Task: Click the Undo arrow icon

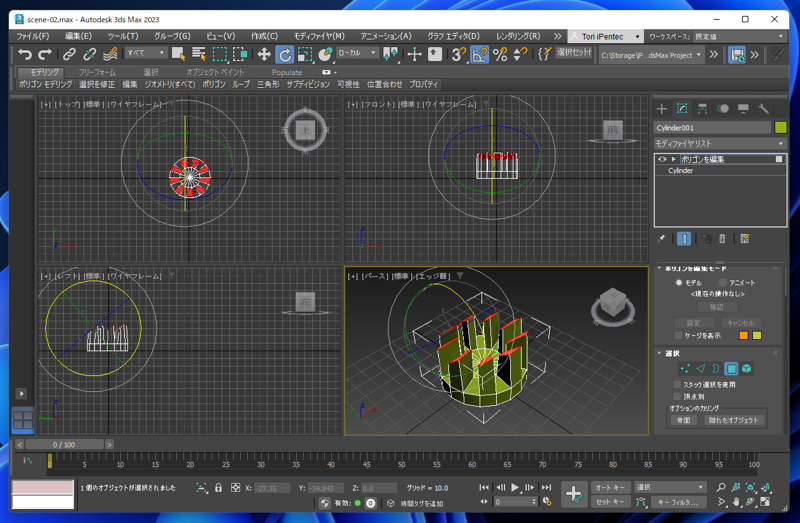Action: pyautogui.click(x=24, y=54)
